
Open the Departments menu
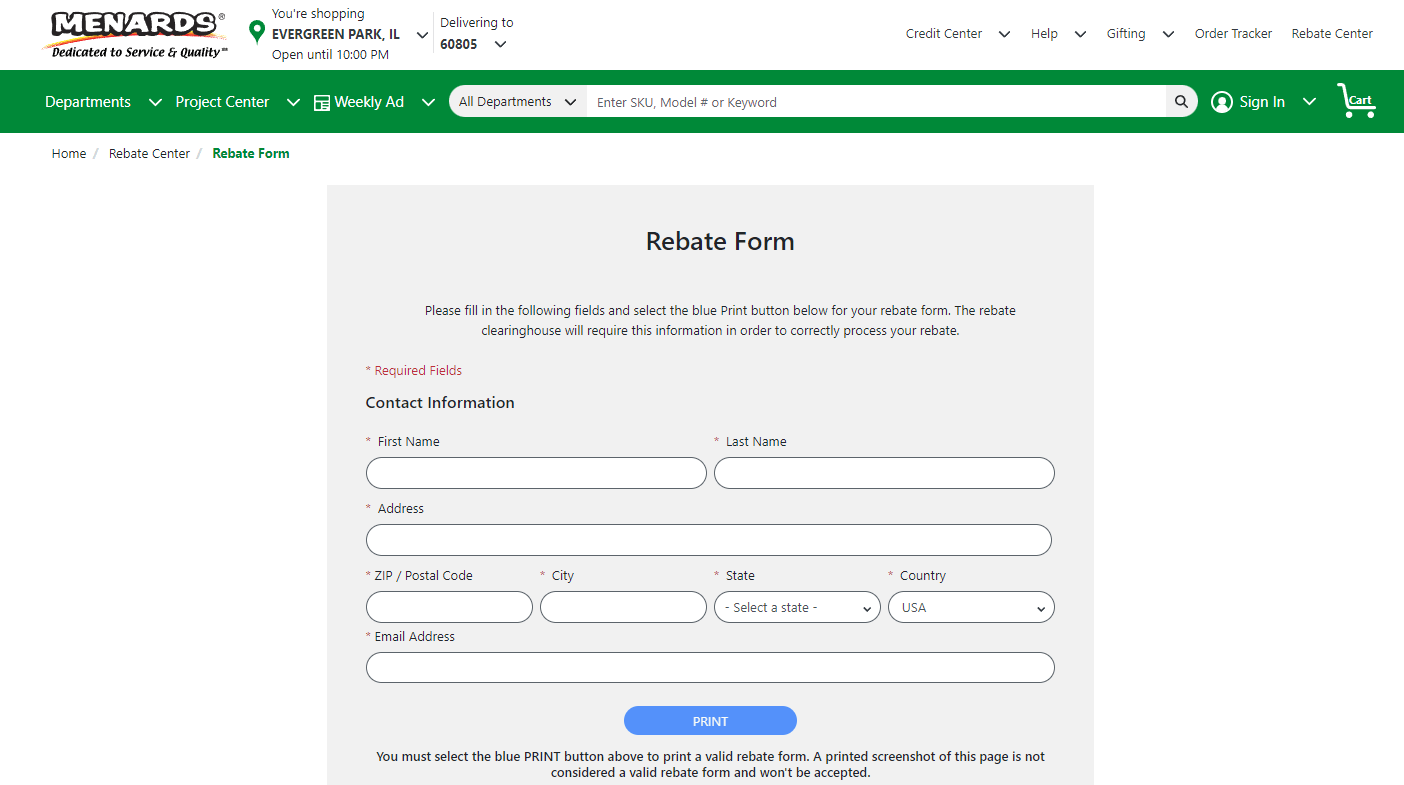tap(87, 101)
